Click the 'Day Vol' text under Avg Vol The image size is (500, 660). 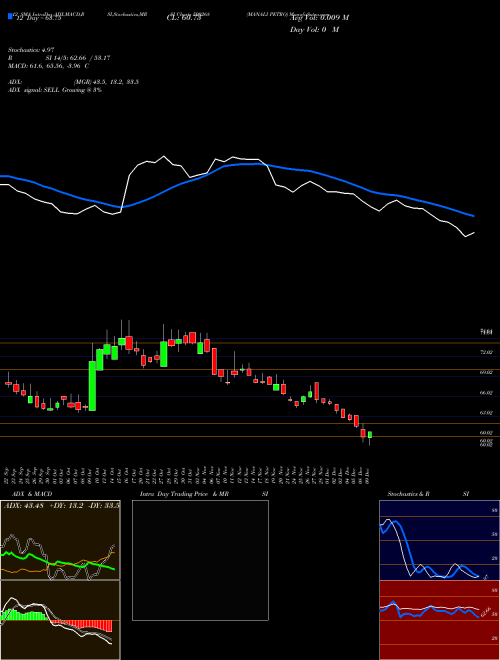pos(303,30)
